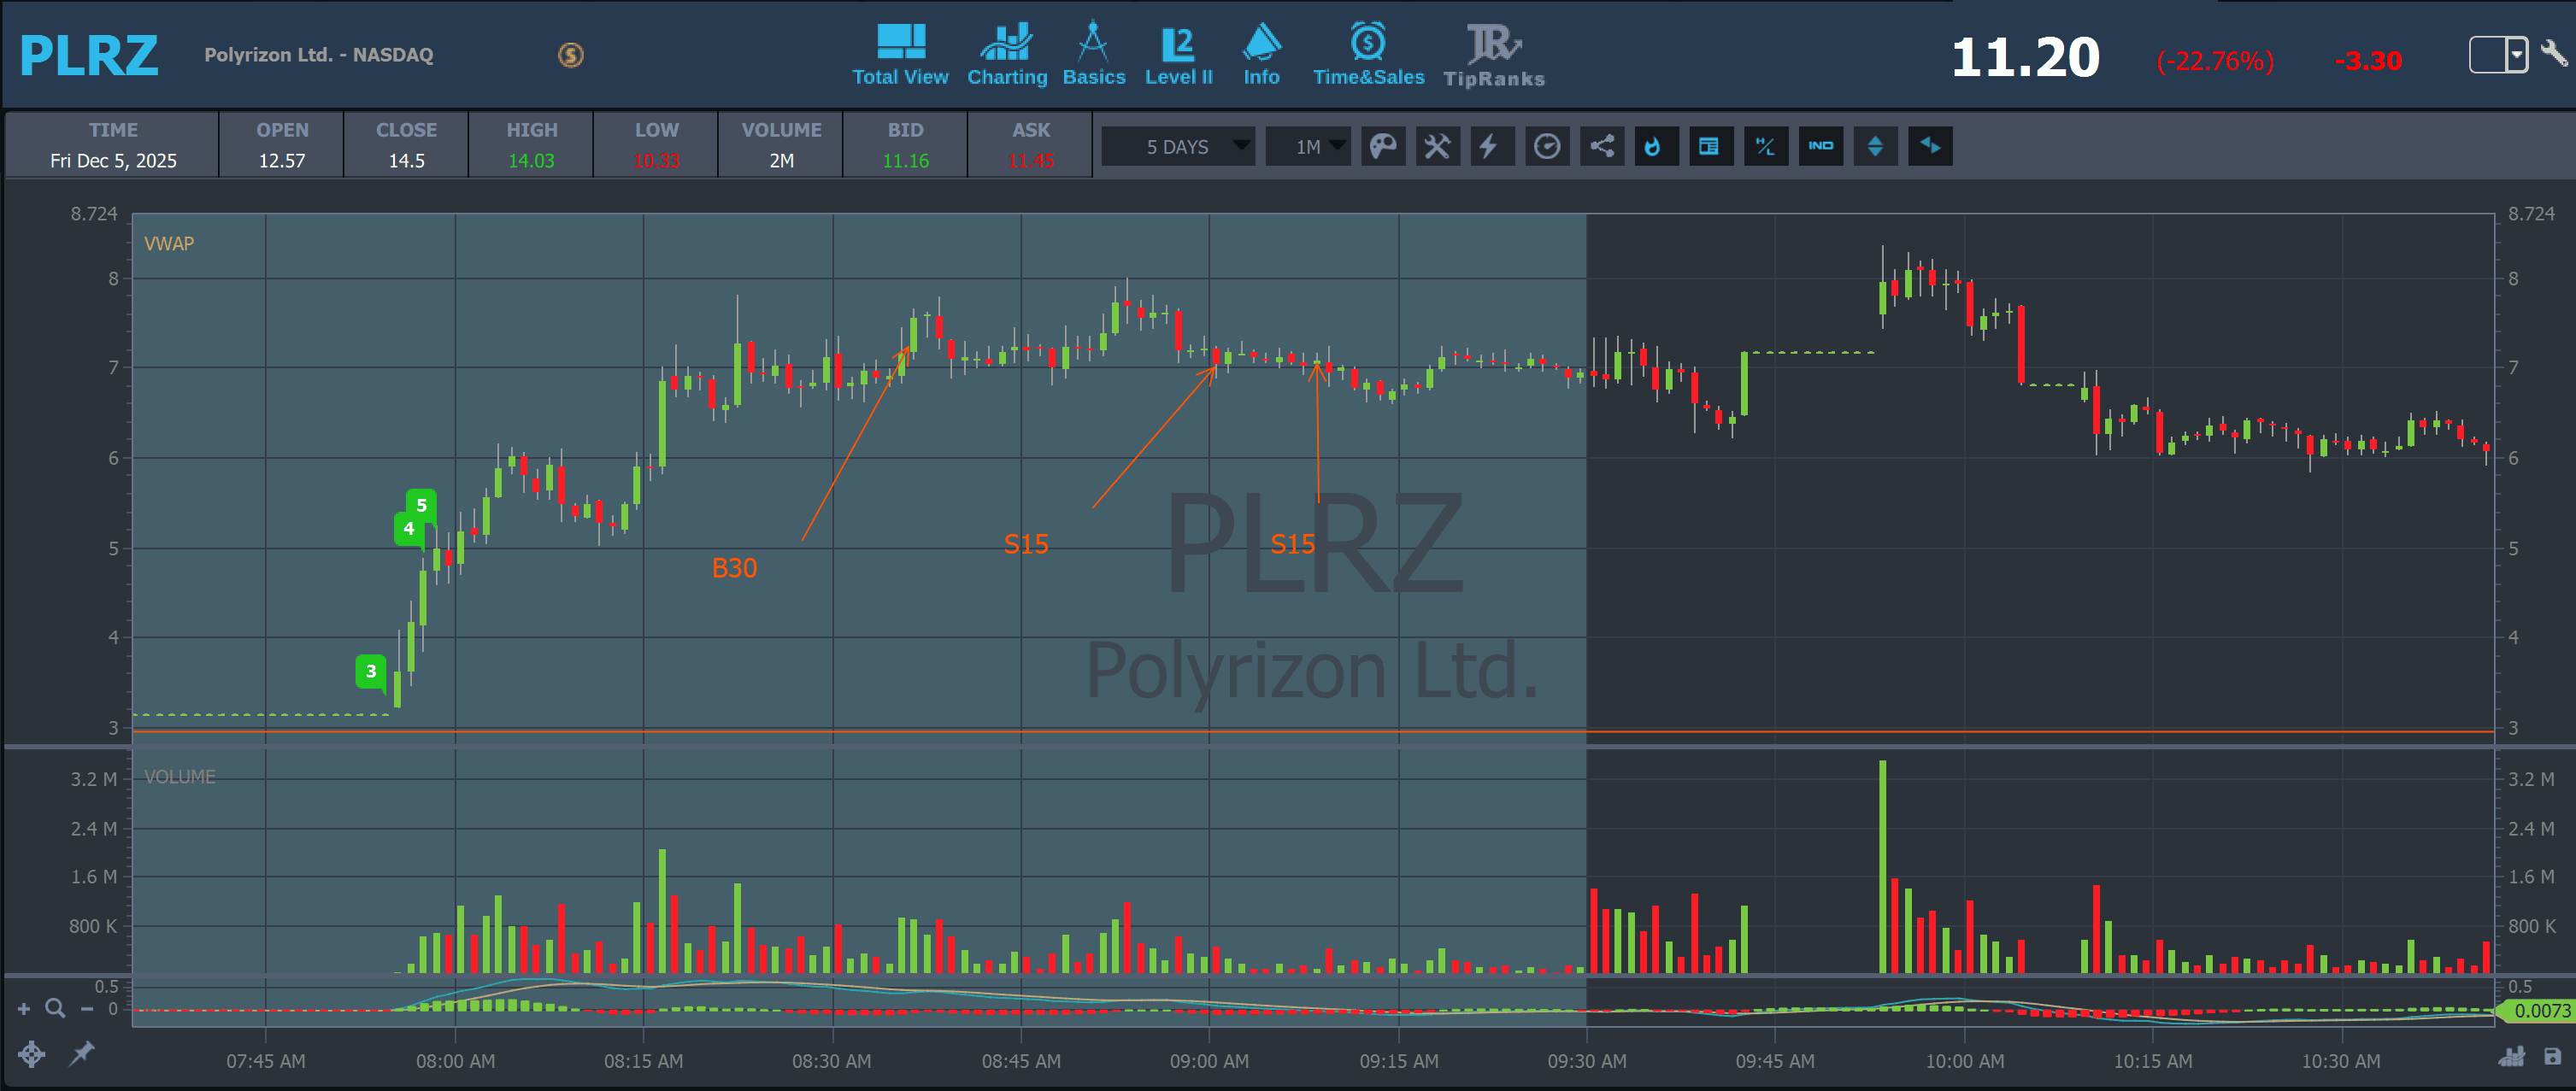Click the TipRanks link
Screen dimensions: 2576x1091
click(1493, 55)
